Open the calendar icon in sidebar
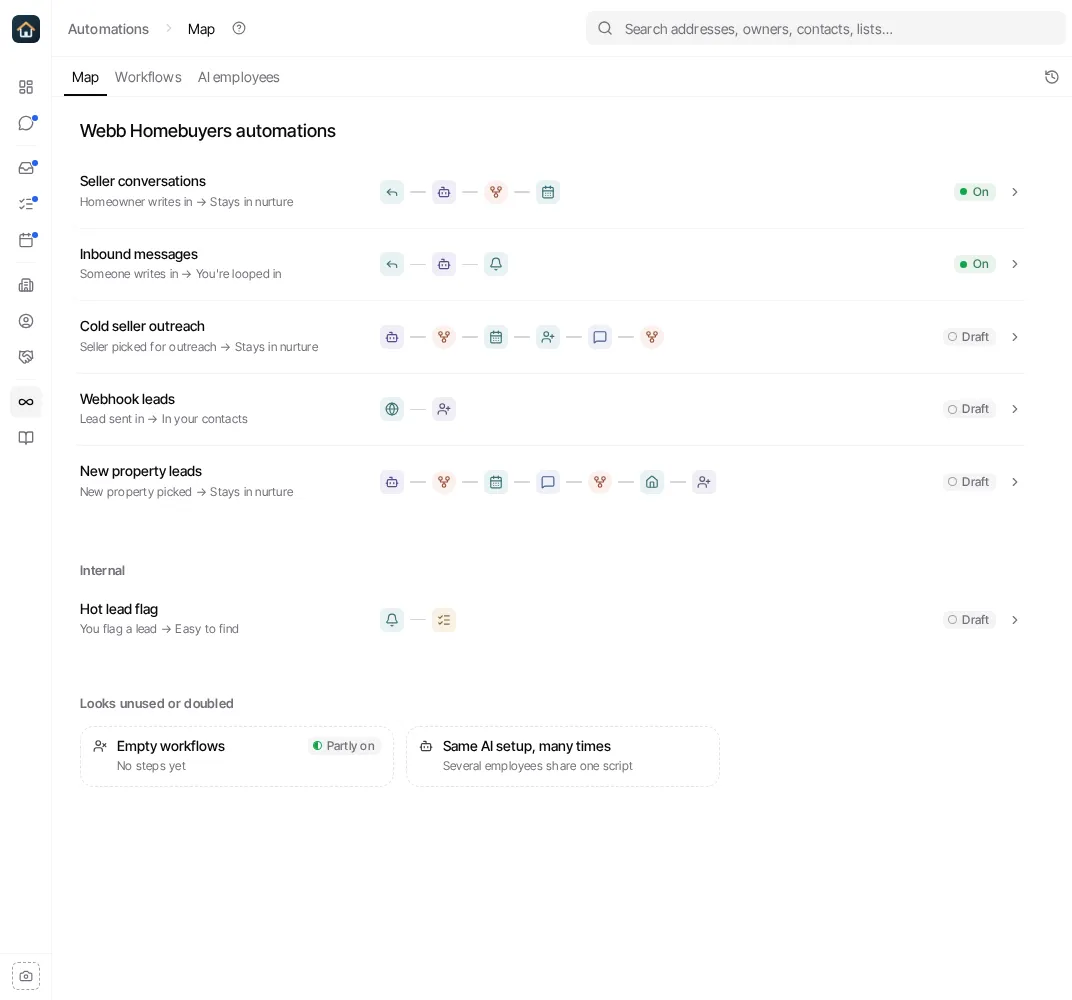Viewport: 1072px width, 1000px height. click(x=26, y=240)
